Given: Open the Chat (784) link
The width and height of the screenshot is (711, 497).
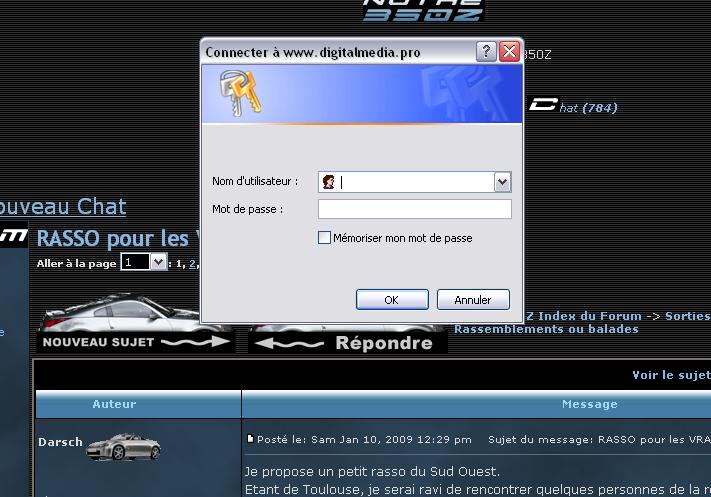Looking at the screenshot, I should [574, 107].
